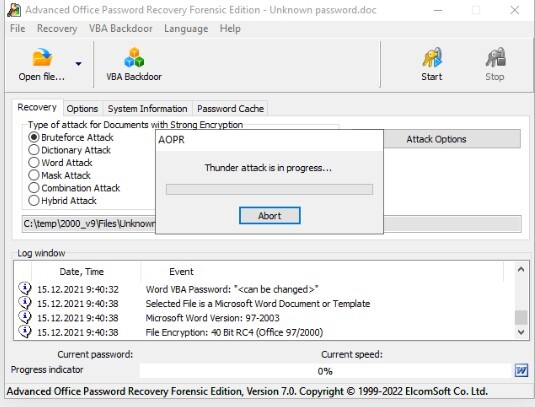Click the version copyright status bar text
Image resolution: width=535 pixels, height=407 pixels.
tap(247, 391)
